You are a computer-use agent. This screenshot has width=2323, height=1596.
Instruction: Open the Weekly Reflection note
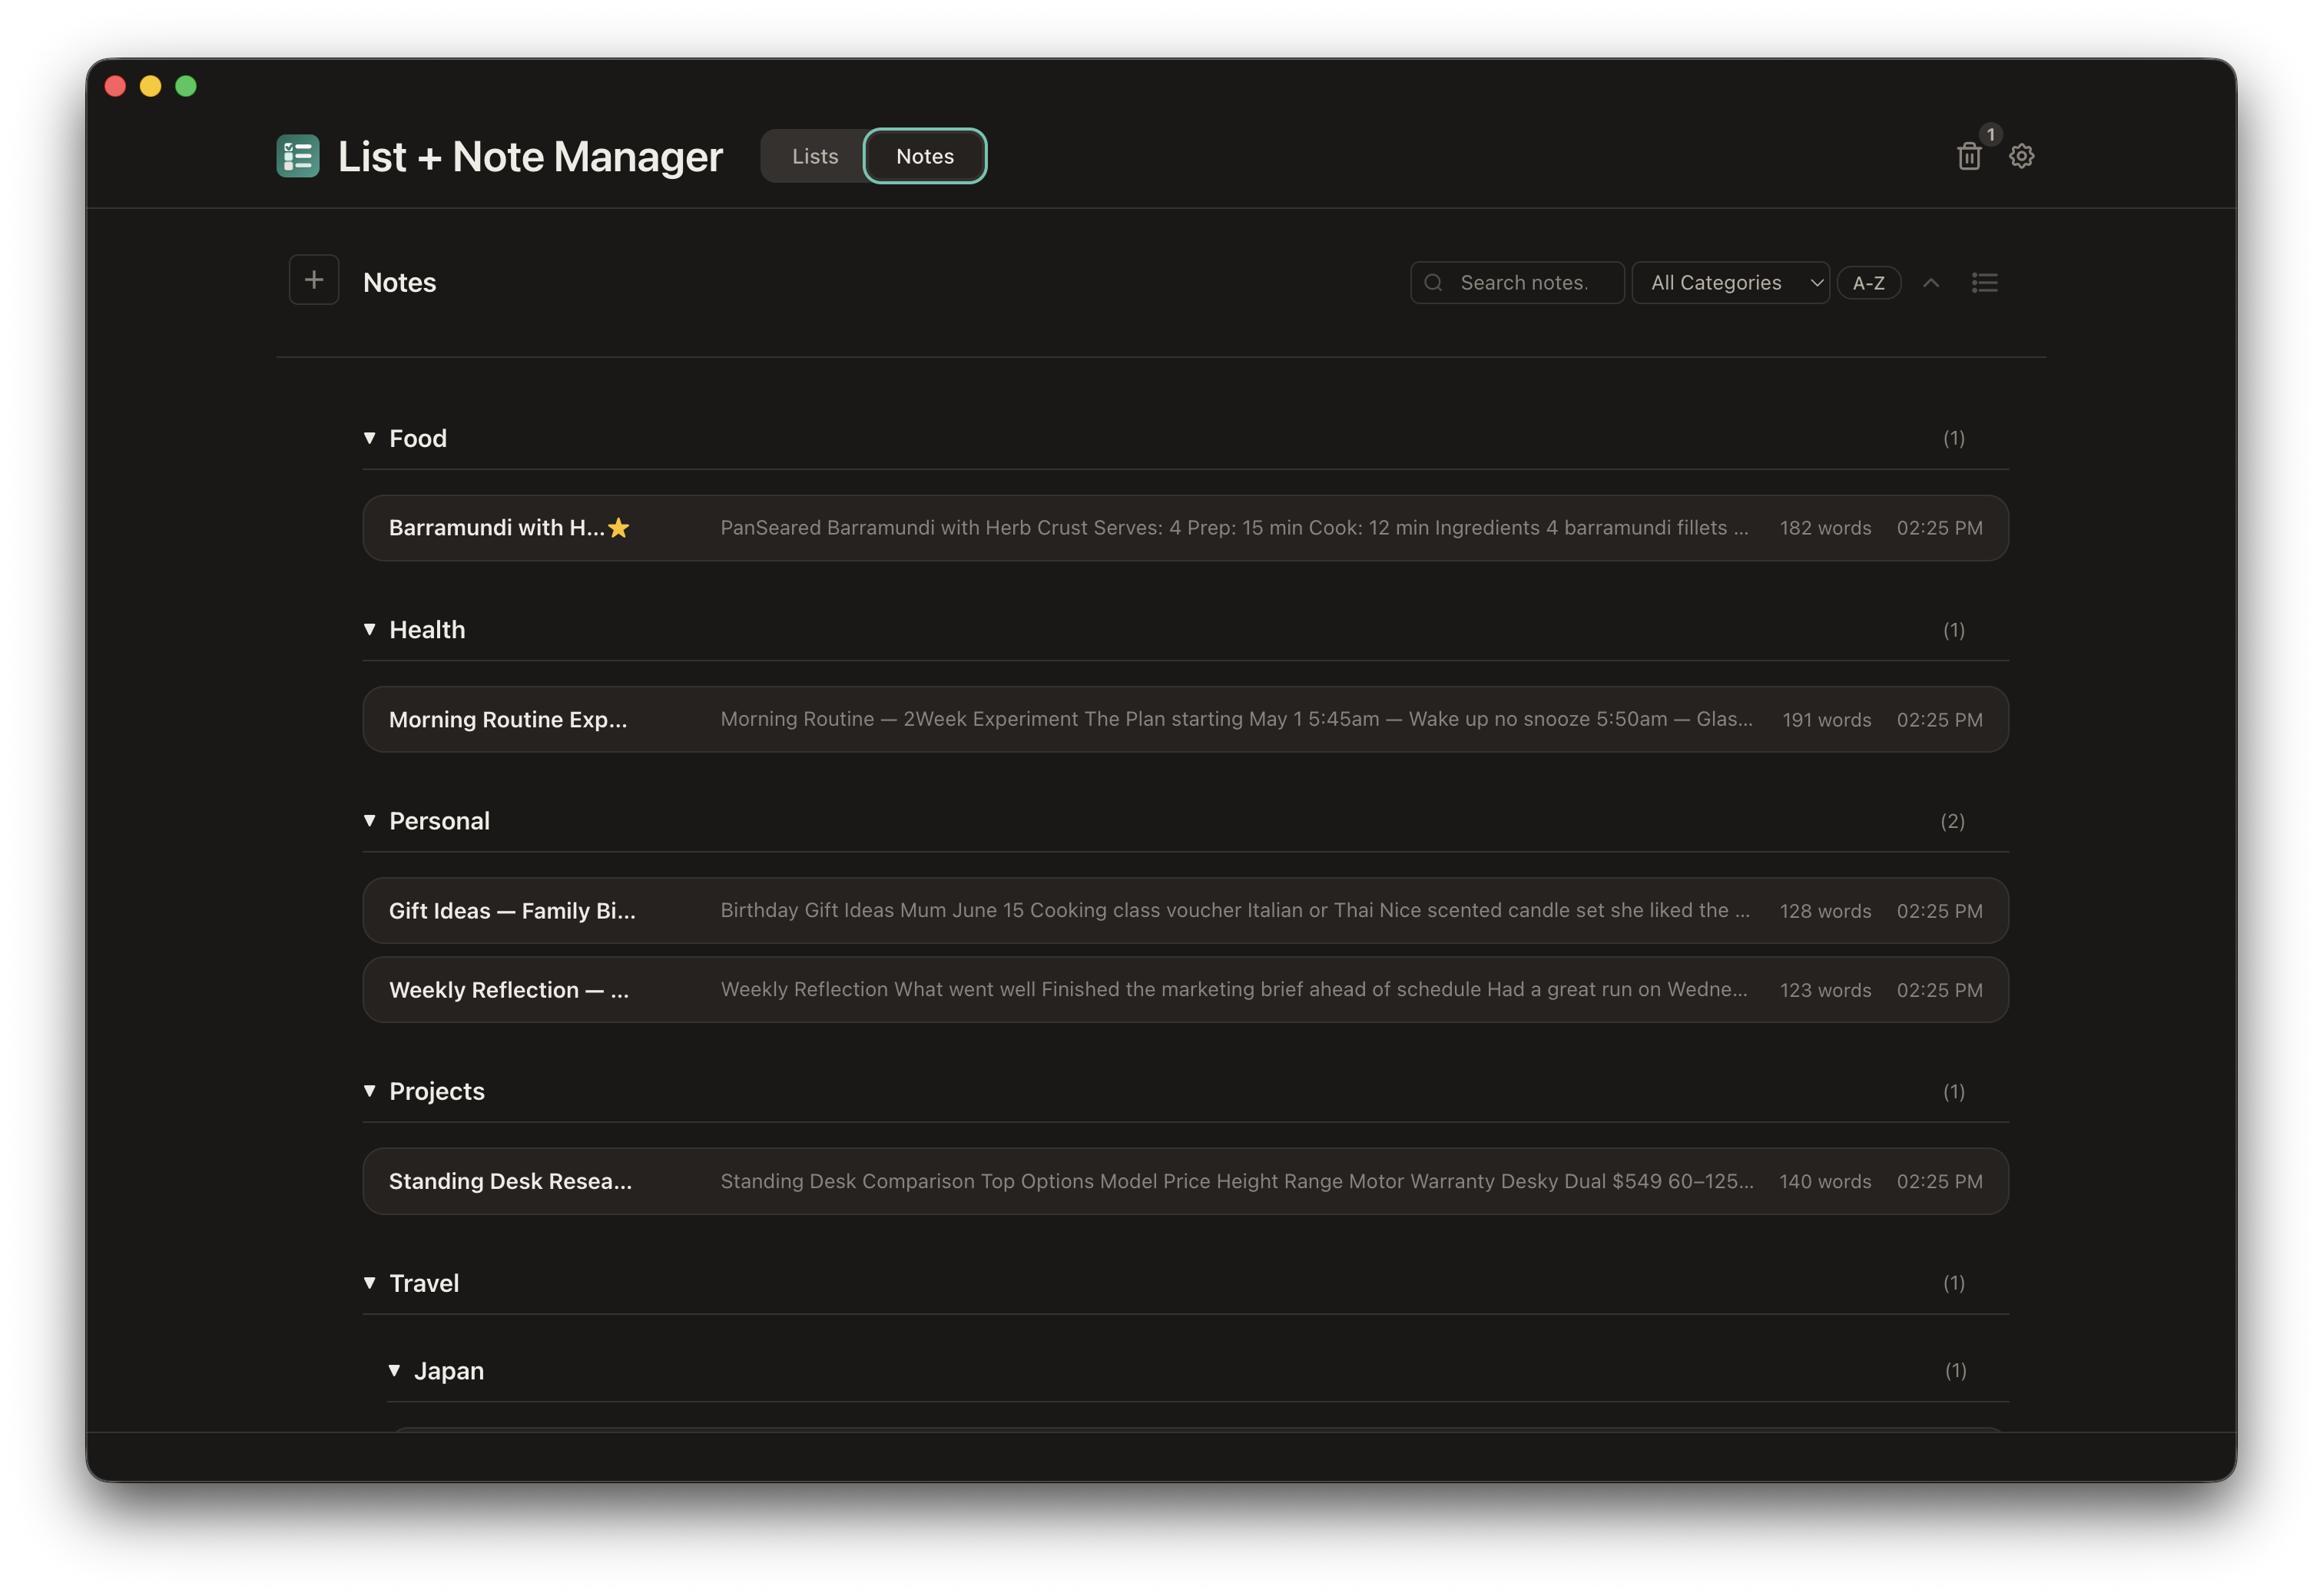click(1185, 990)
